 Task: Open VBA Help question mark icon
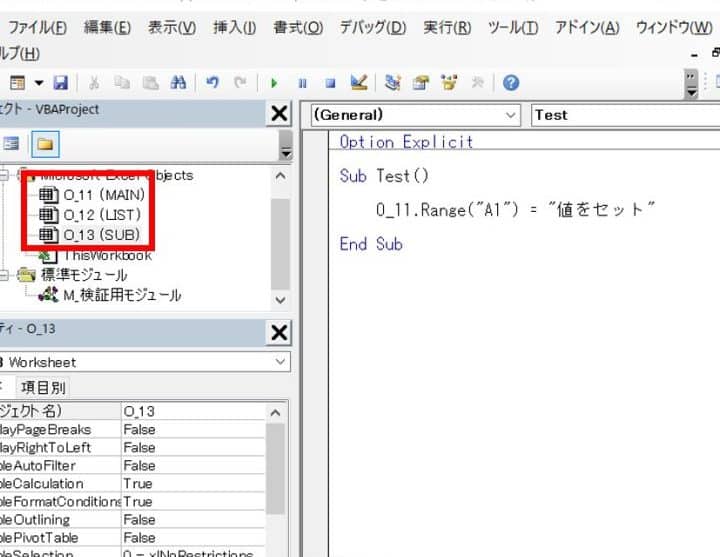click(511, 83)
